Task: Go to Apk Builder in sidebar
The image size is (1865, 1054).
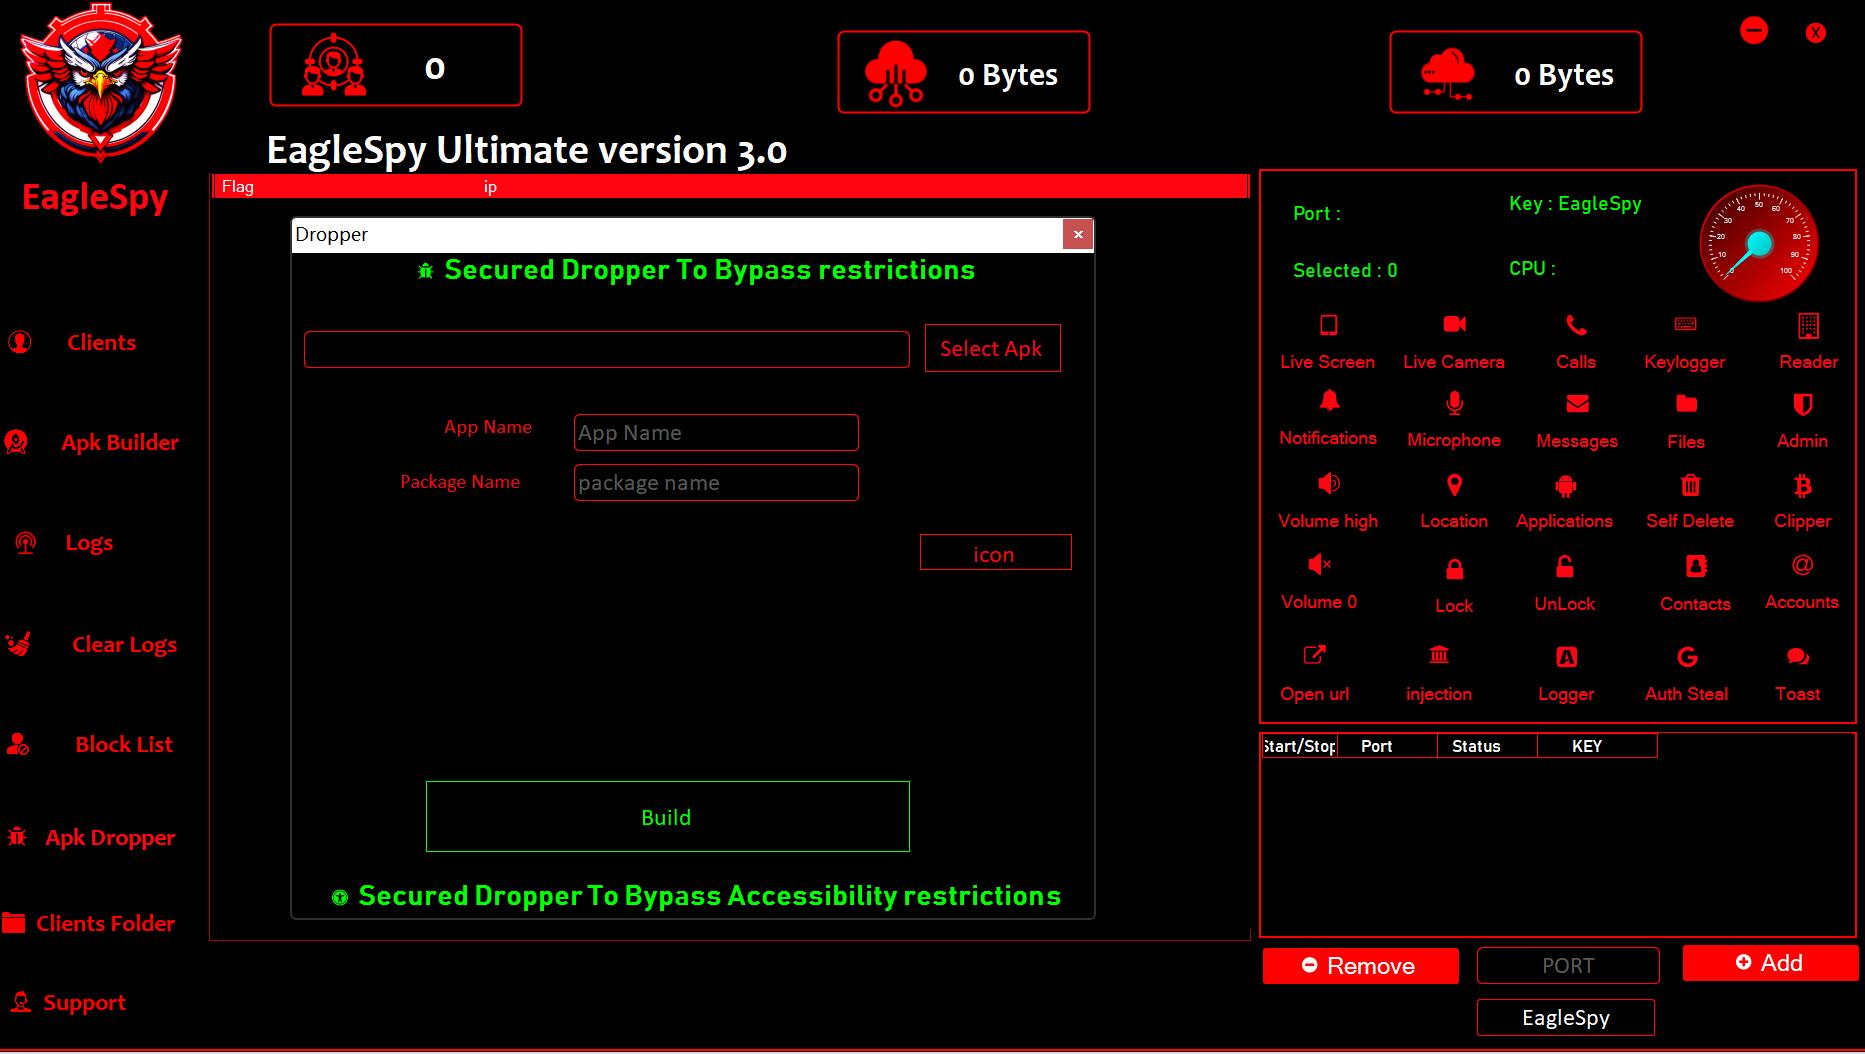Action: pyautogui.click(x=120, y=442)
